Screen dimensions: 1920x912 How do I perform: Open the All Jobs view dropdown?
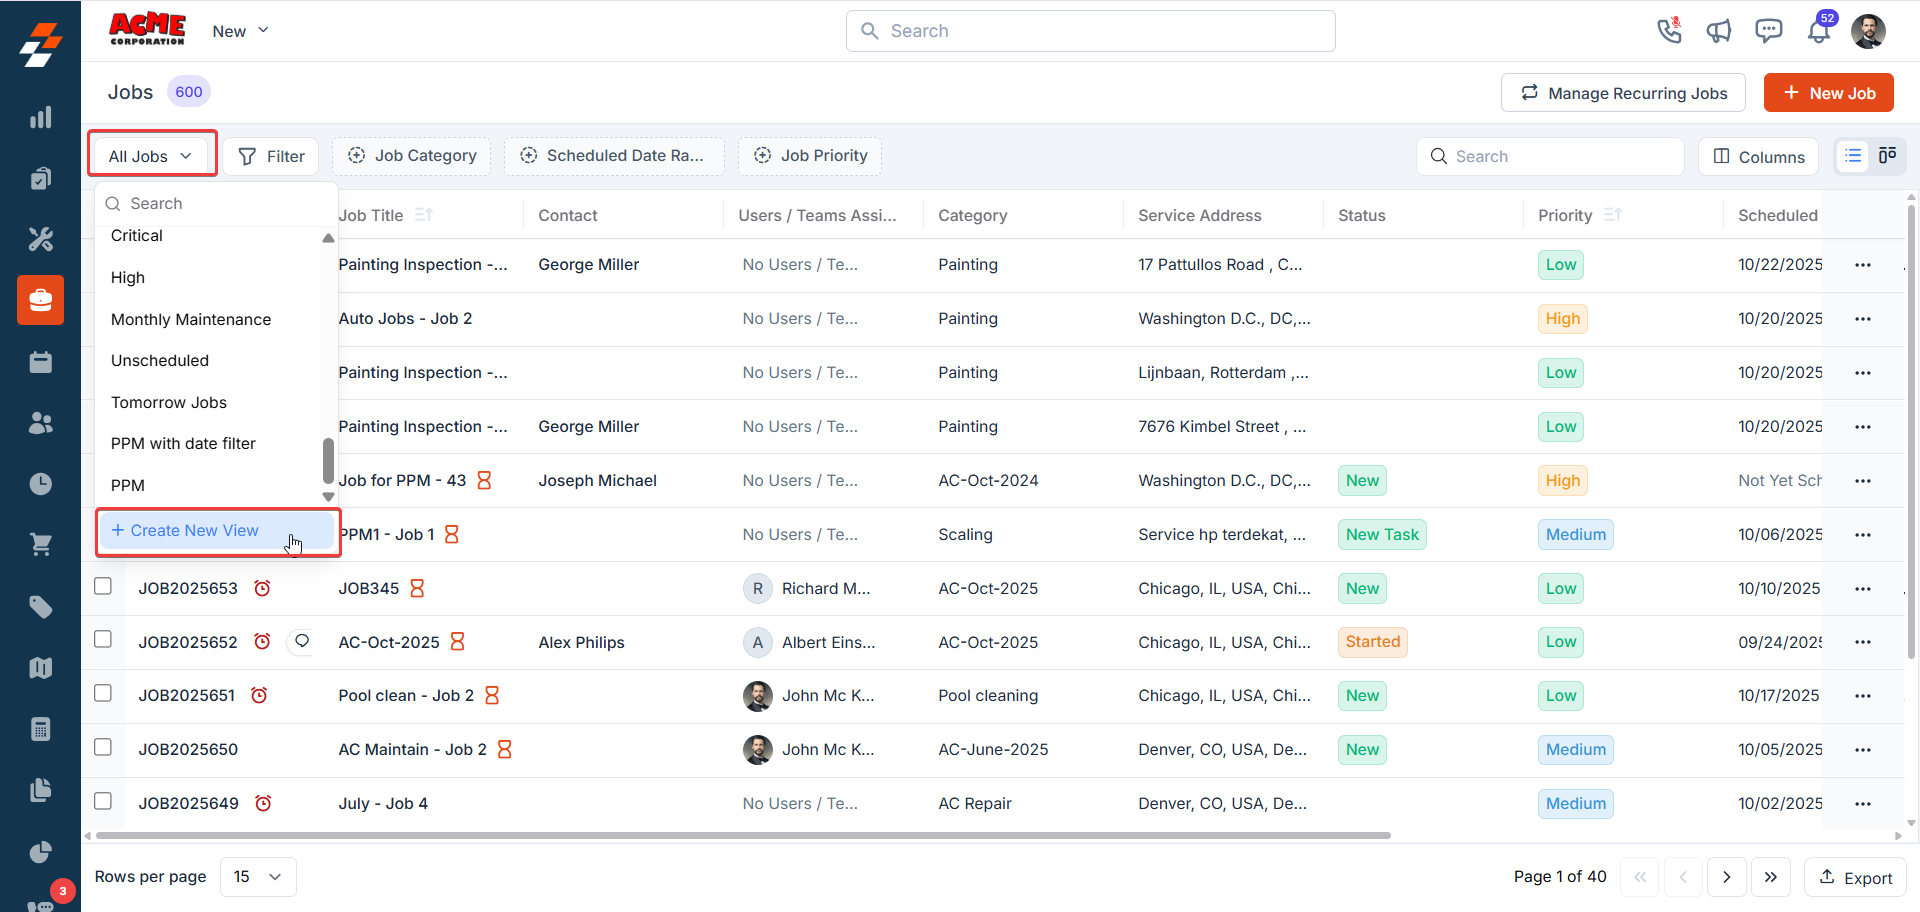tap(151, 155)
